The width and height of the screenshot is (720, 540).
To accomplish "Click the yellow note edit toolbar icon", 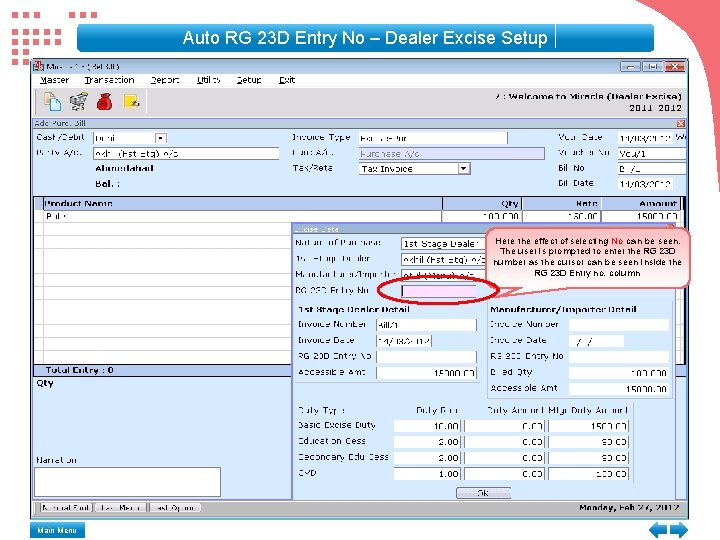I will [131, 101].
